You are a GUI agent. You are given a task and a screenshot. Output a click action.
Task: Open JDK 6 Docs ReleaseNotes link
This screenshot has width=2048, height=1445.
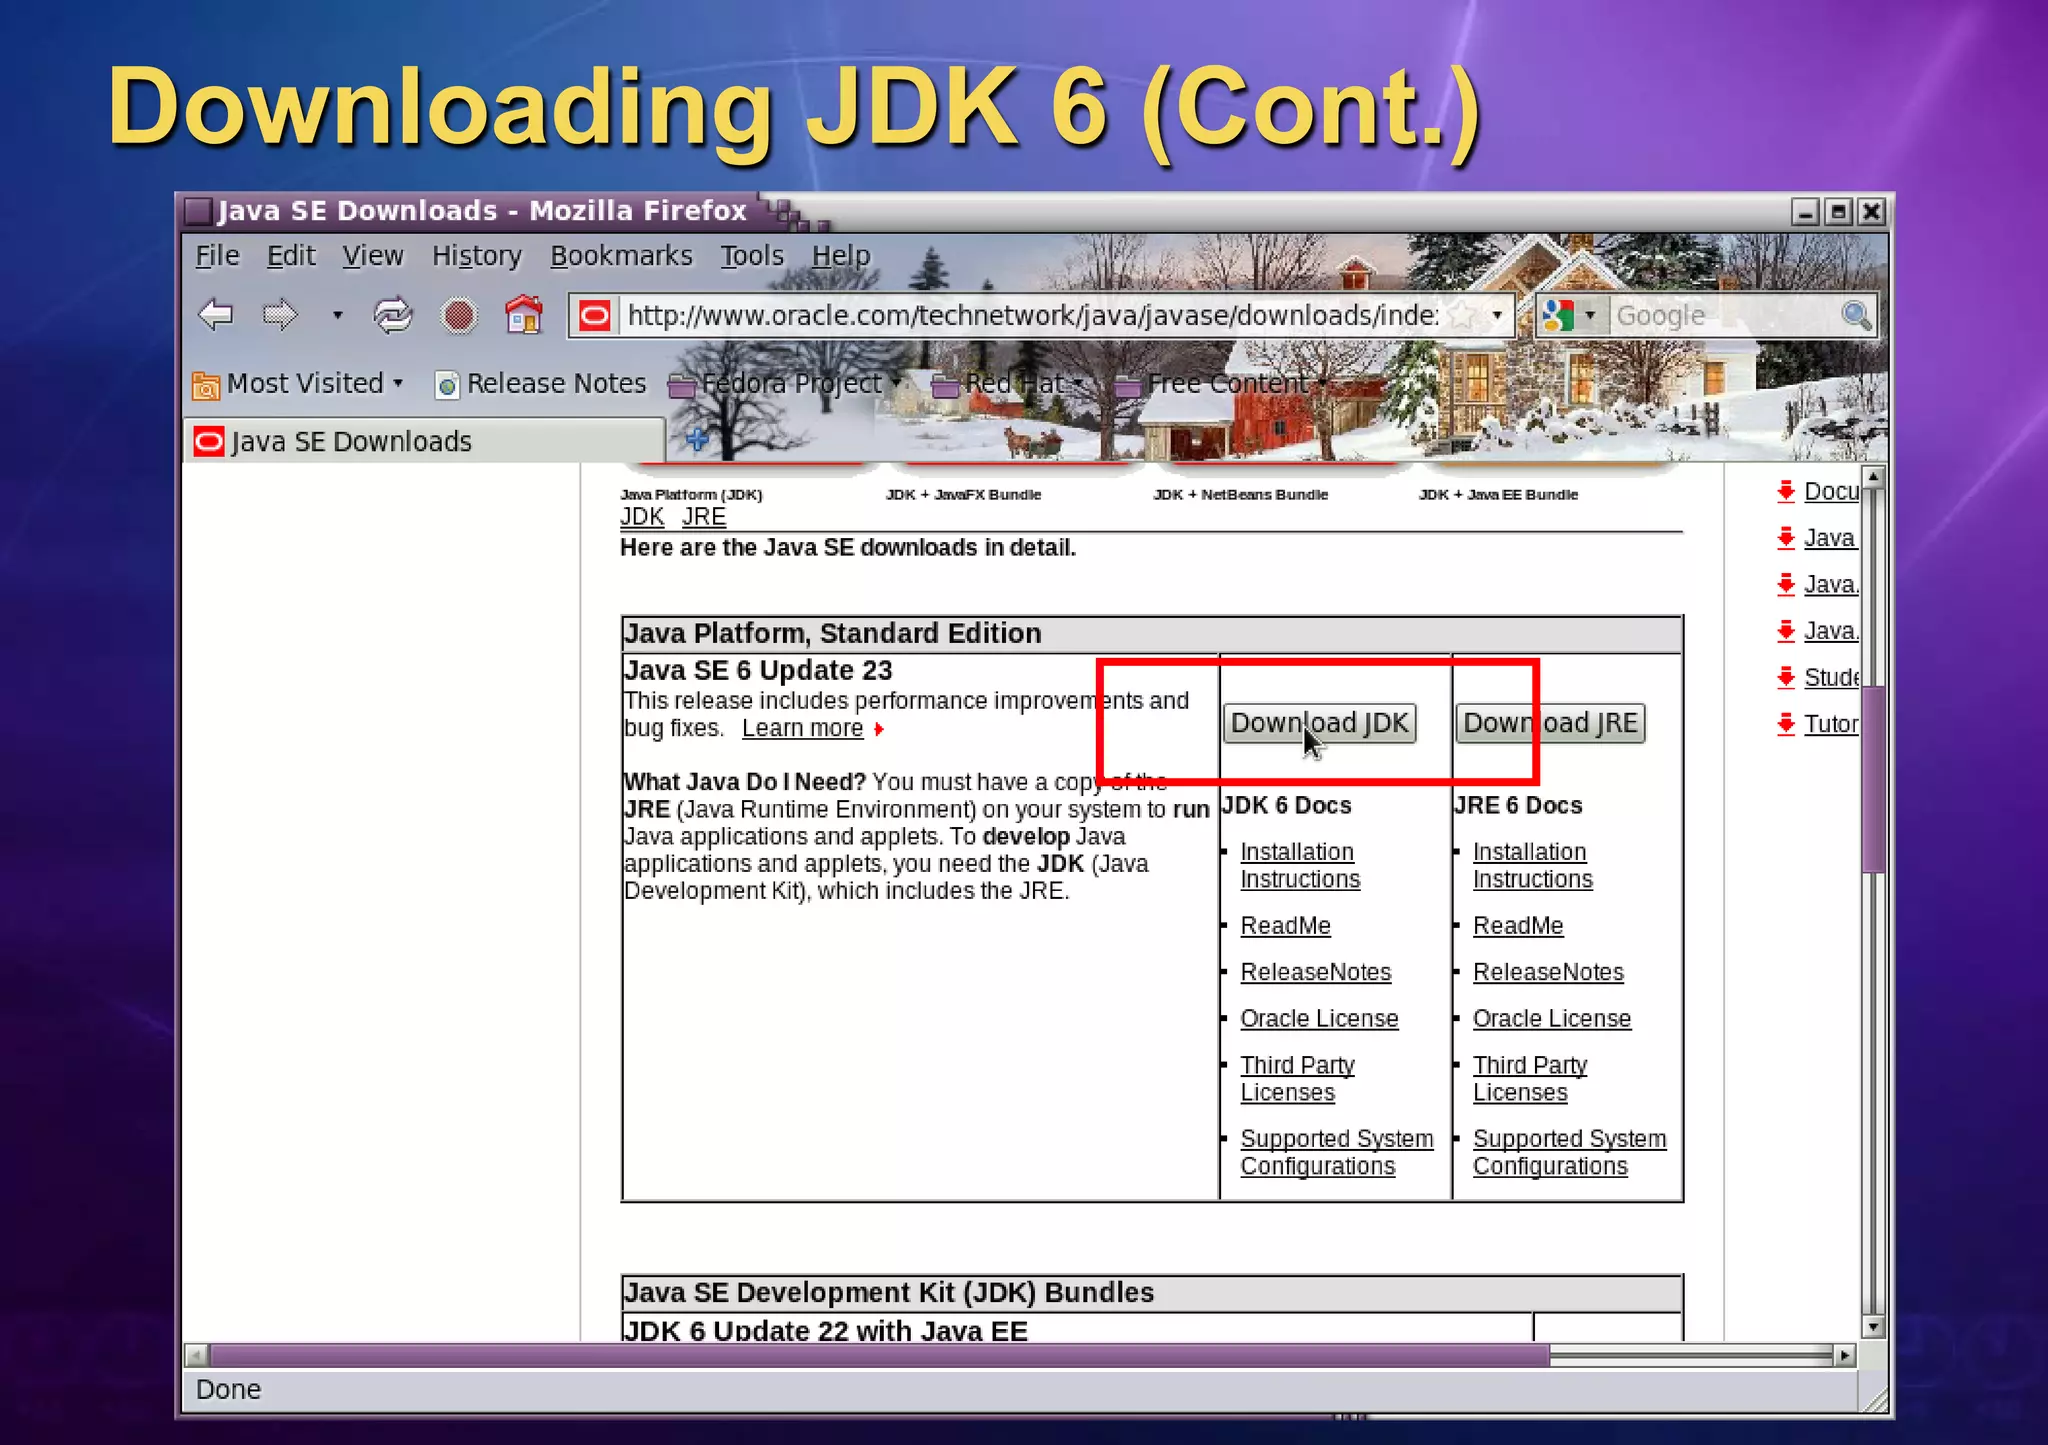pos(1316,972)
